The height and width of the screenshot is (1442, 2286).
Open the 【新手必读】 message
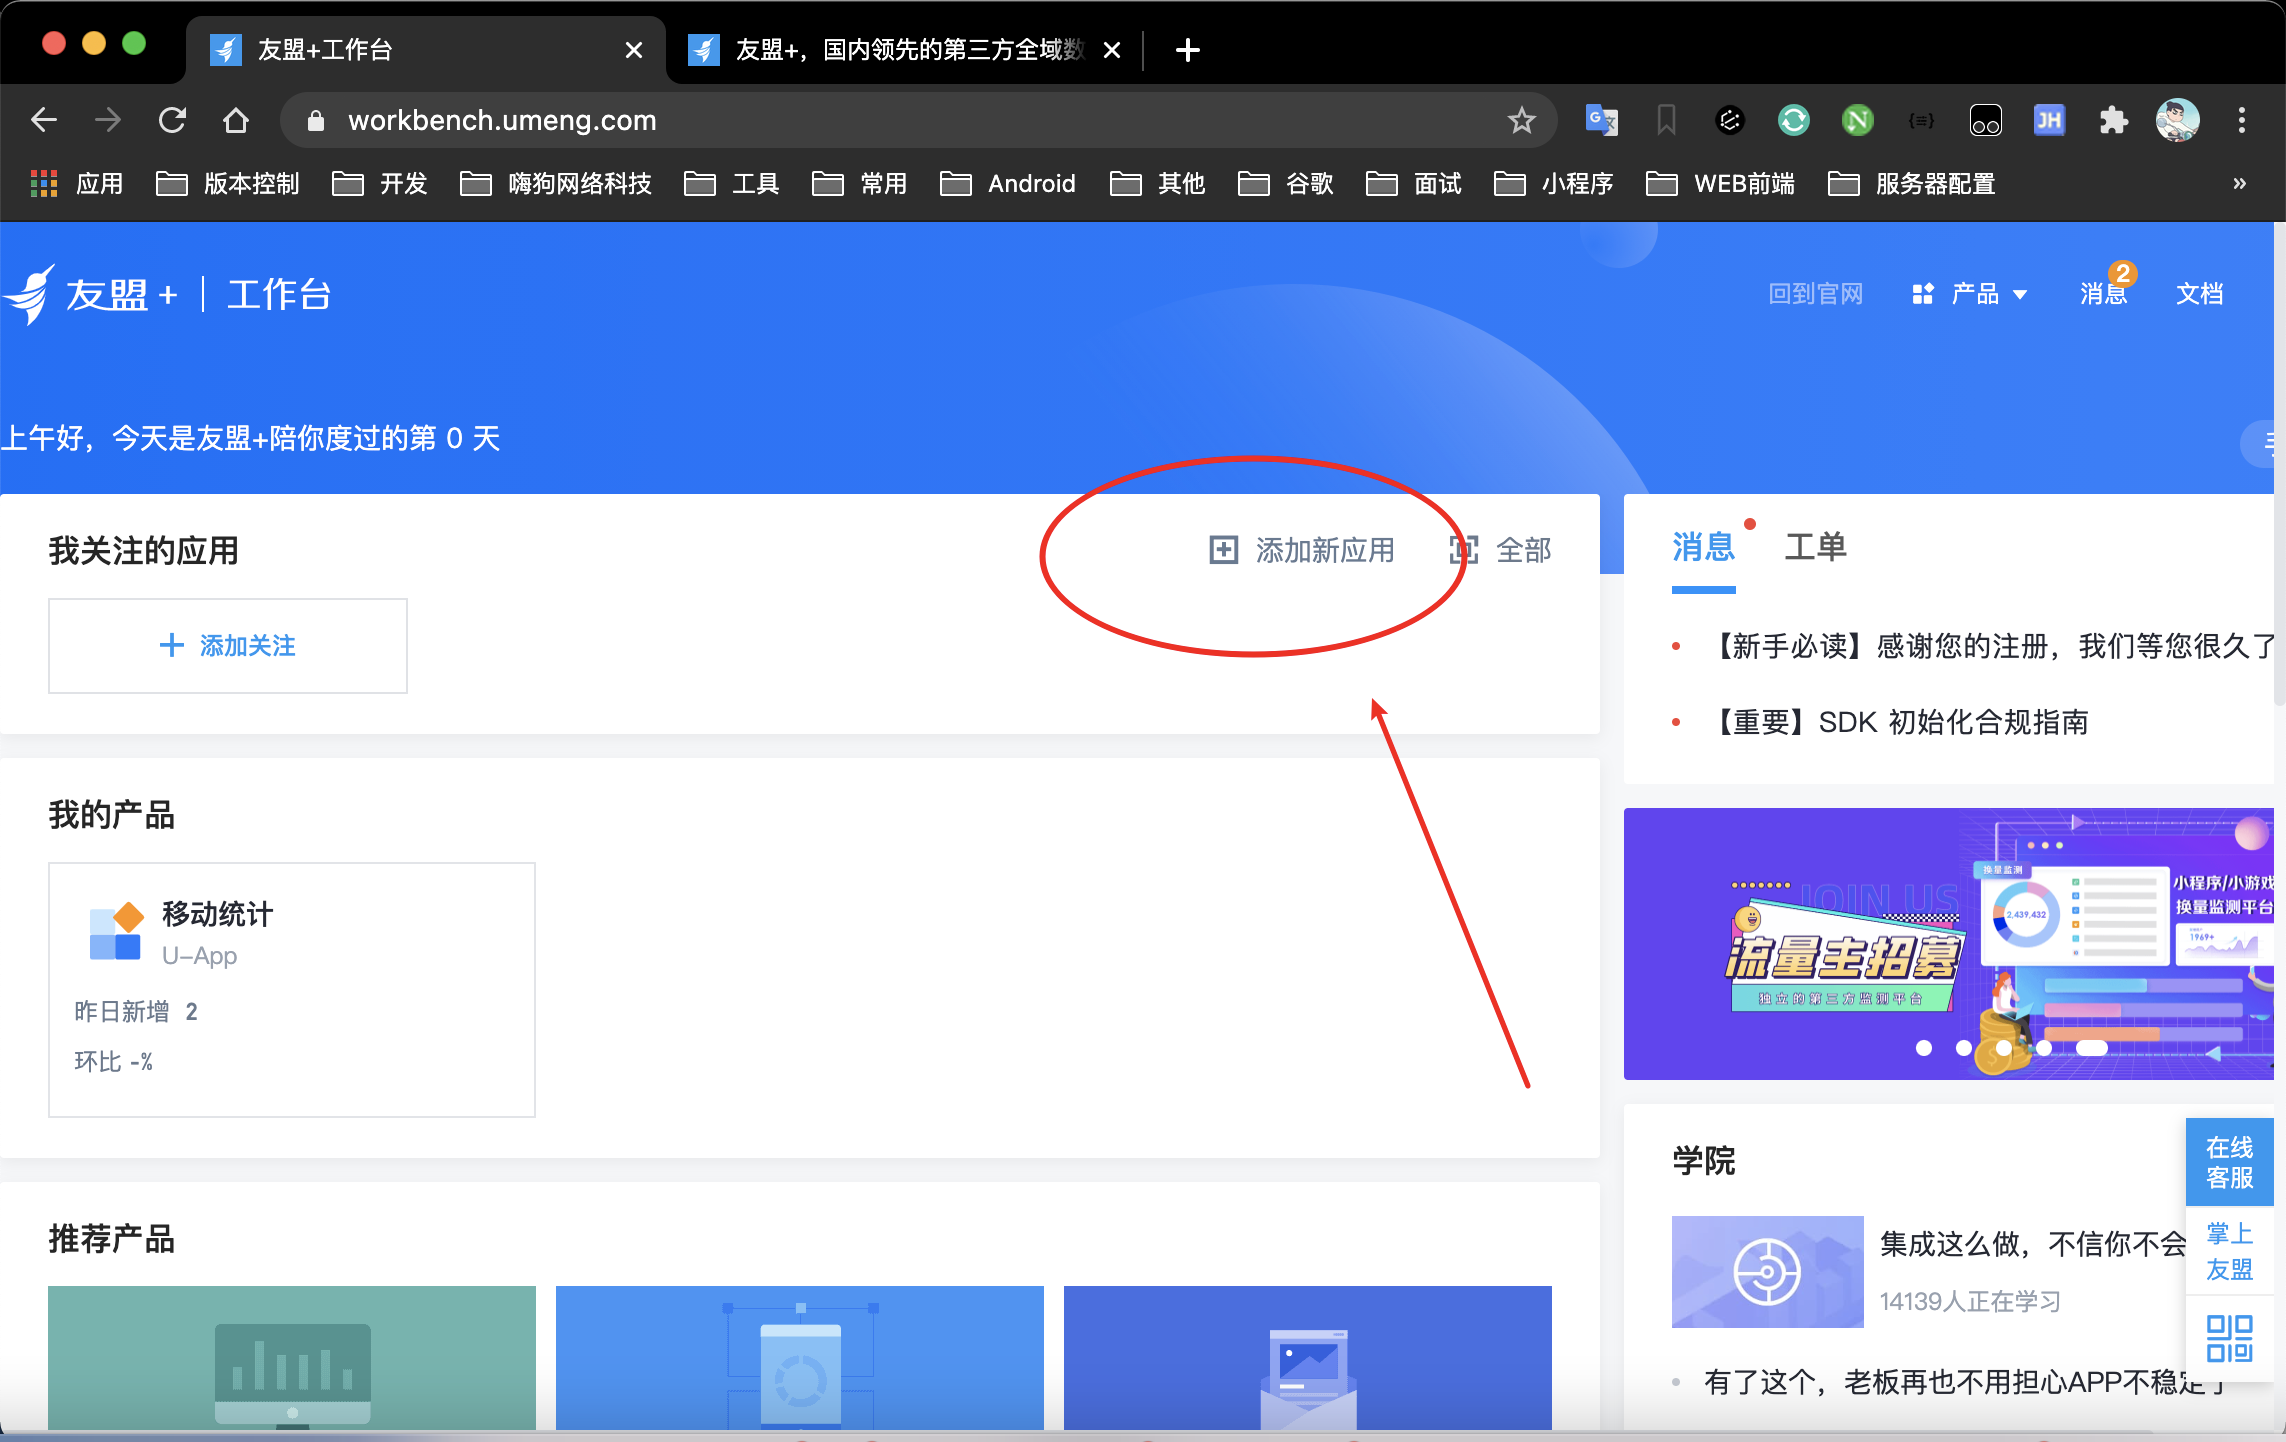tap(1990, 646)
